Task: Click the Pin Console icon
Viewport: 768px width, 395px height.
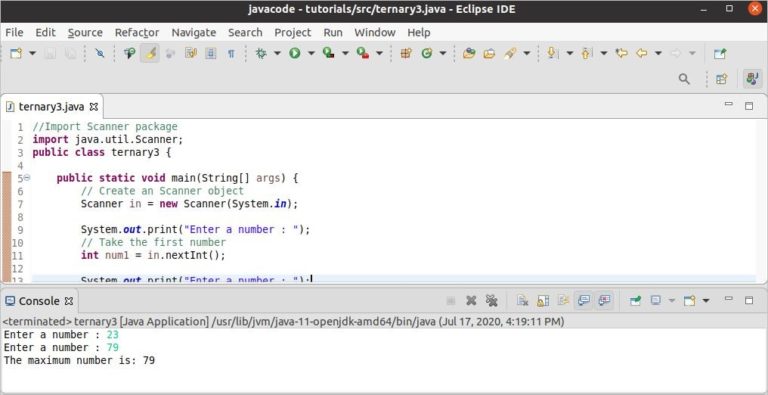Action: coord(635,300)
